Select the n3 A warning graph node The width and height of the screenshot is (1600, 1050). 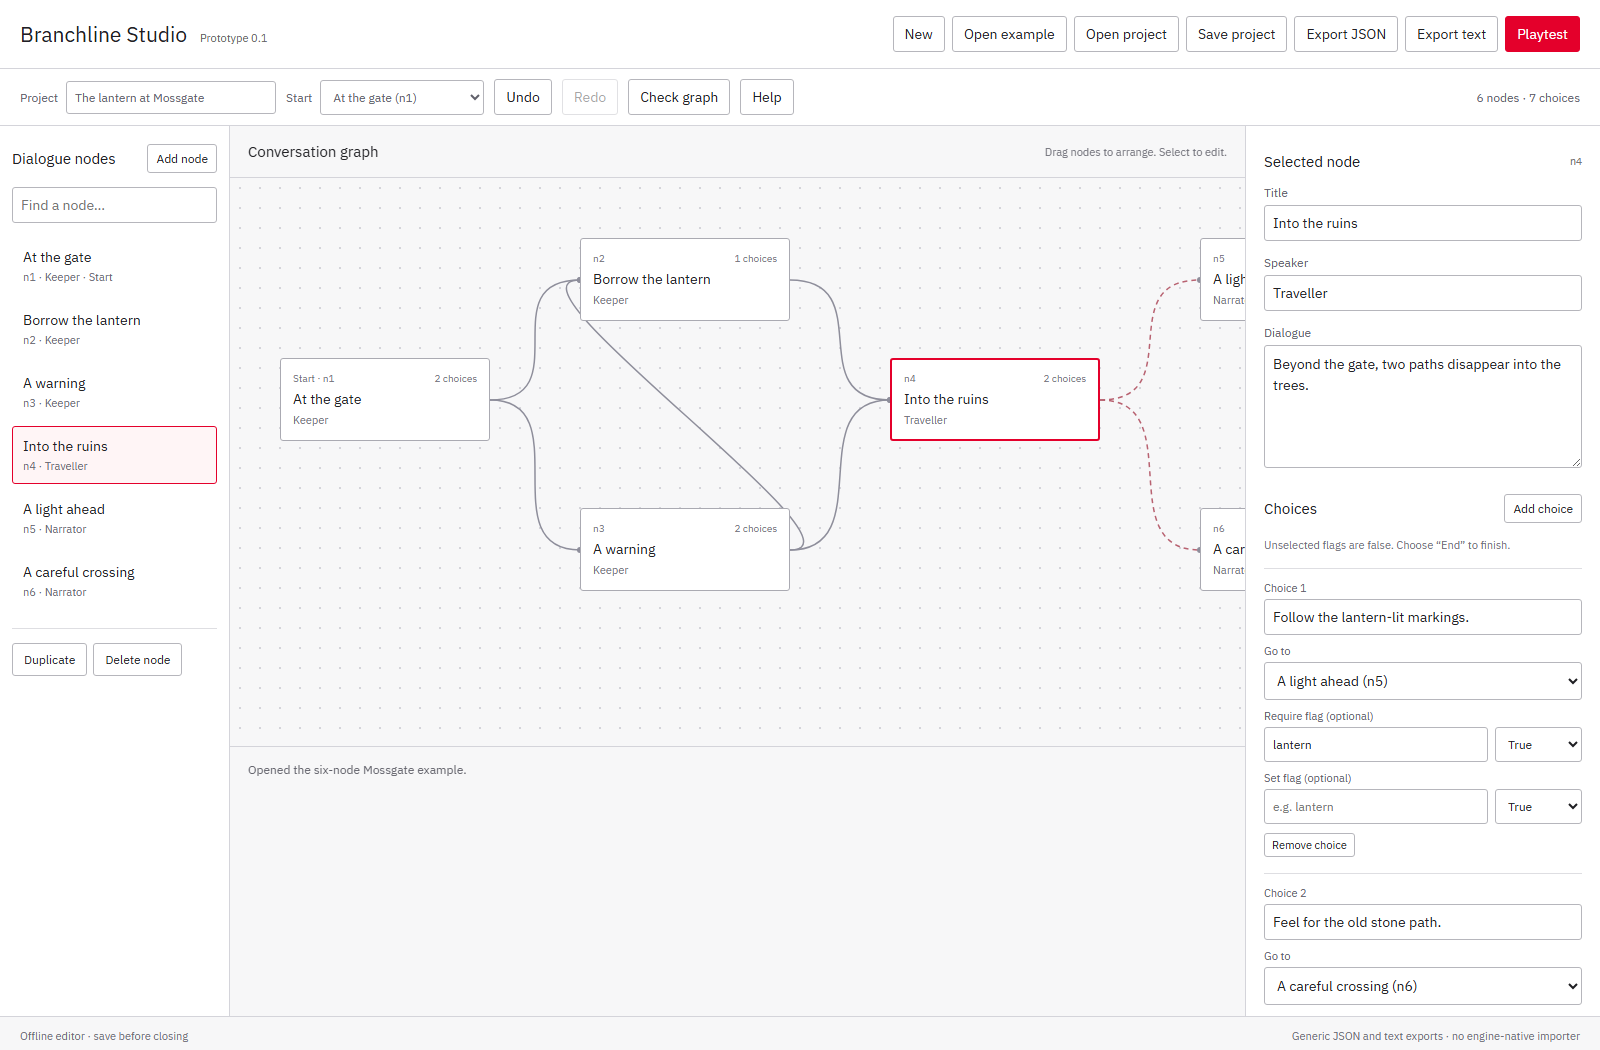[x=685, y=549]
